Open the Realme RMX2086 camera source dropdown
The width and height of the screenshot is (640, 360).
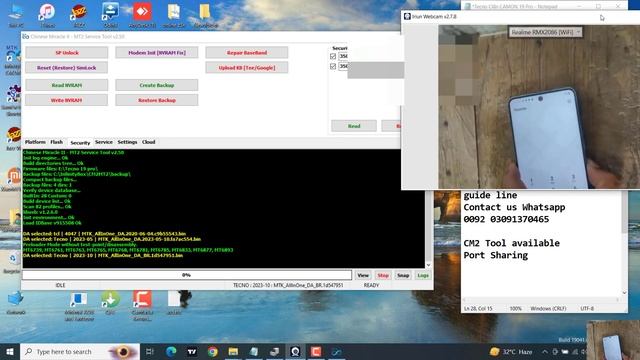pyautogui.click(x=545, y=32)
